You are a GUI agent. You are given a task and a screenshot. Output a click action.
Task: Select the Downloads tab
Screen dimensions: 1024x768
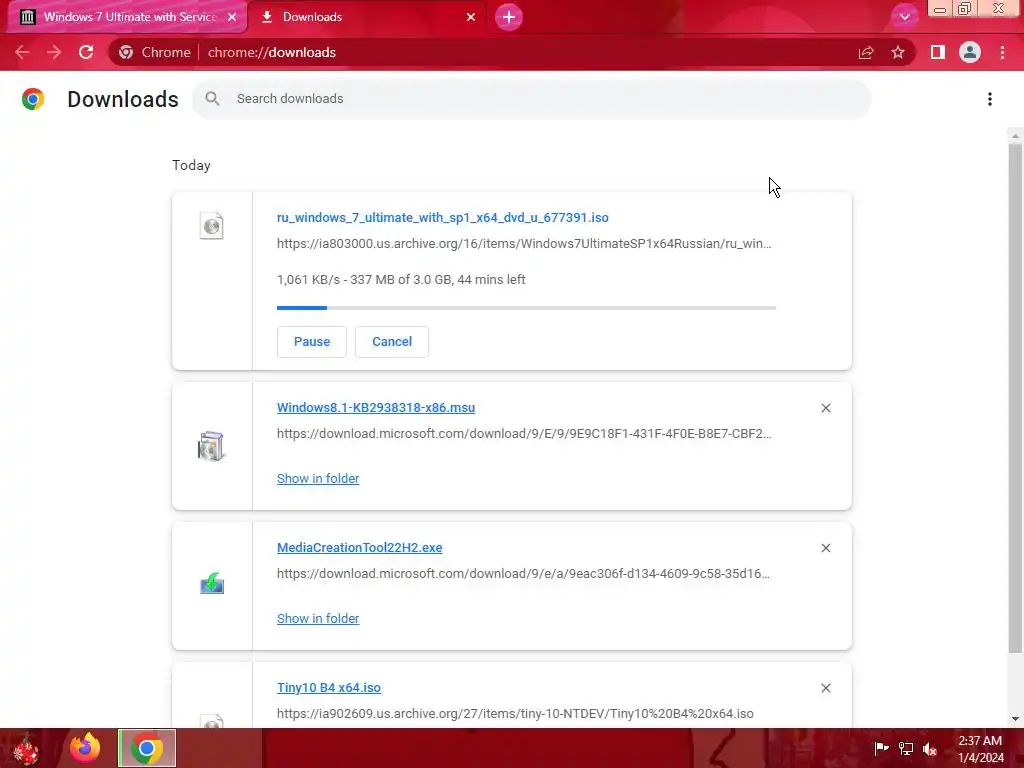[367, 17]
